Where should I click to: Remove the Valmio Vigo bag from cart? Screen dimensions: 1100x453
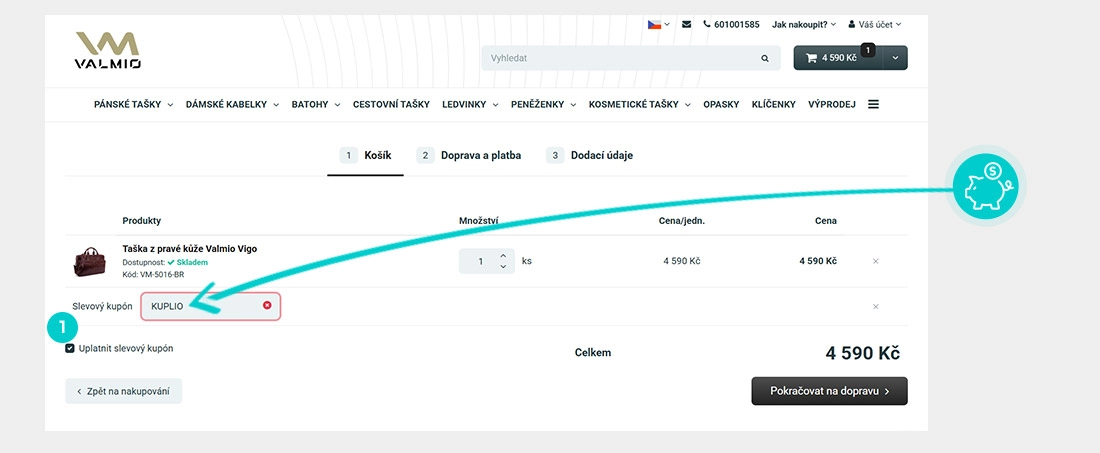[x=876, y=261]
